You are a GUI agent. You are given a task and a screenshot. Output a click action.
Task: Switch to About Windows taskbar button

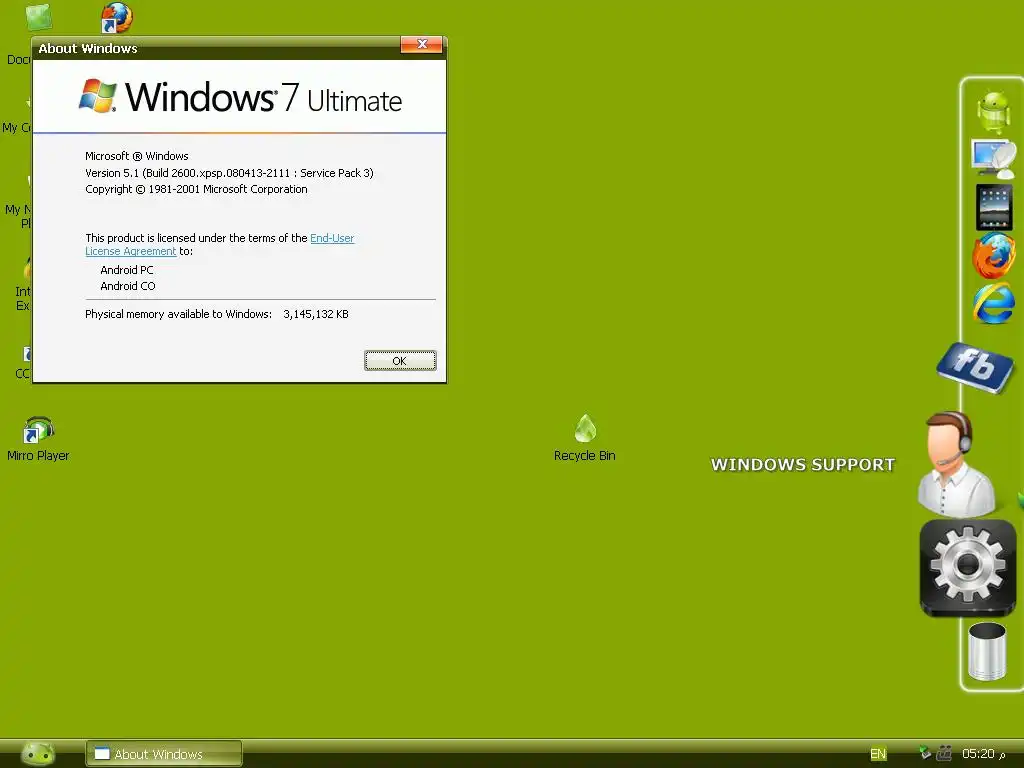pos(164,754)
